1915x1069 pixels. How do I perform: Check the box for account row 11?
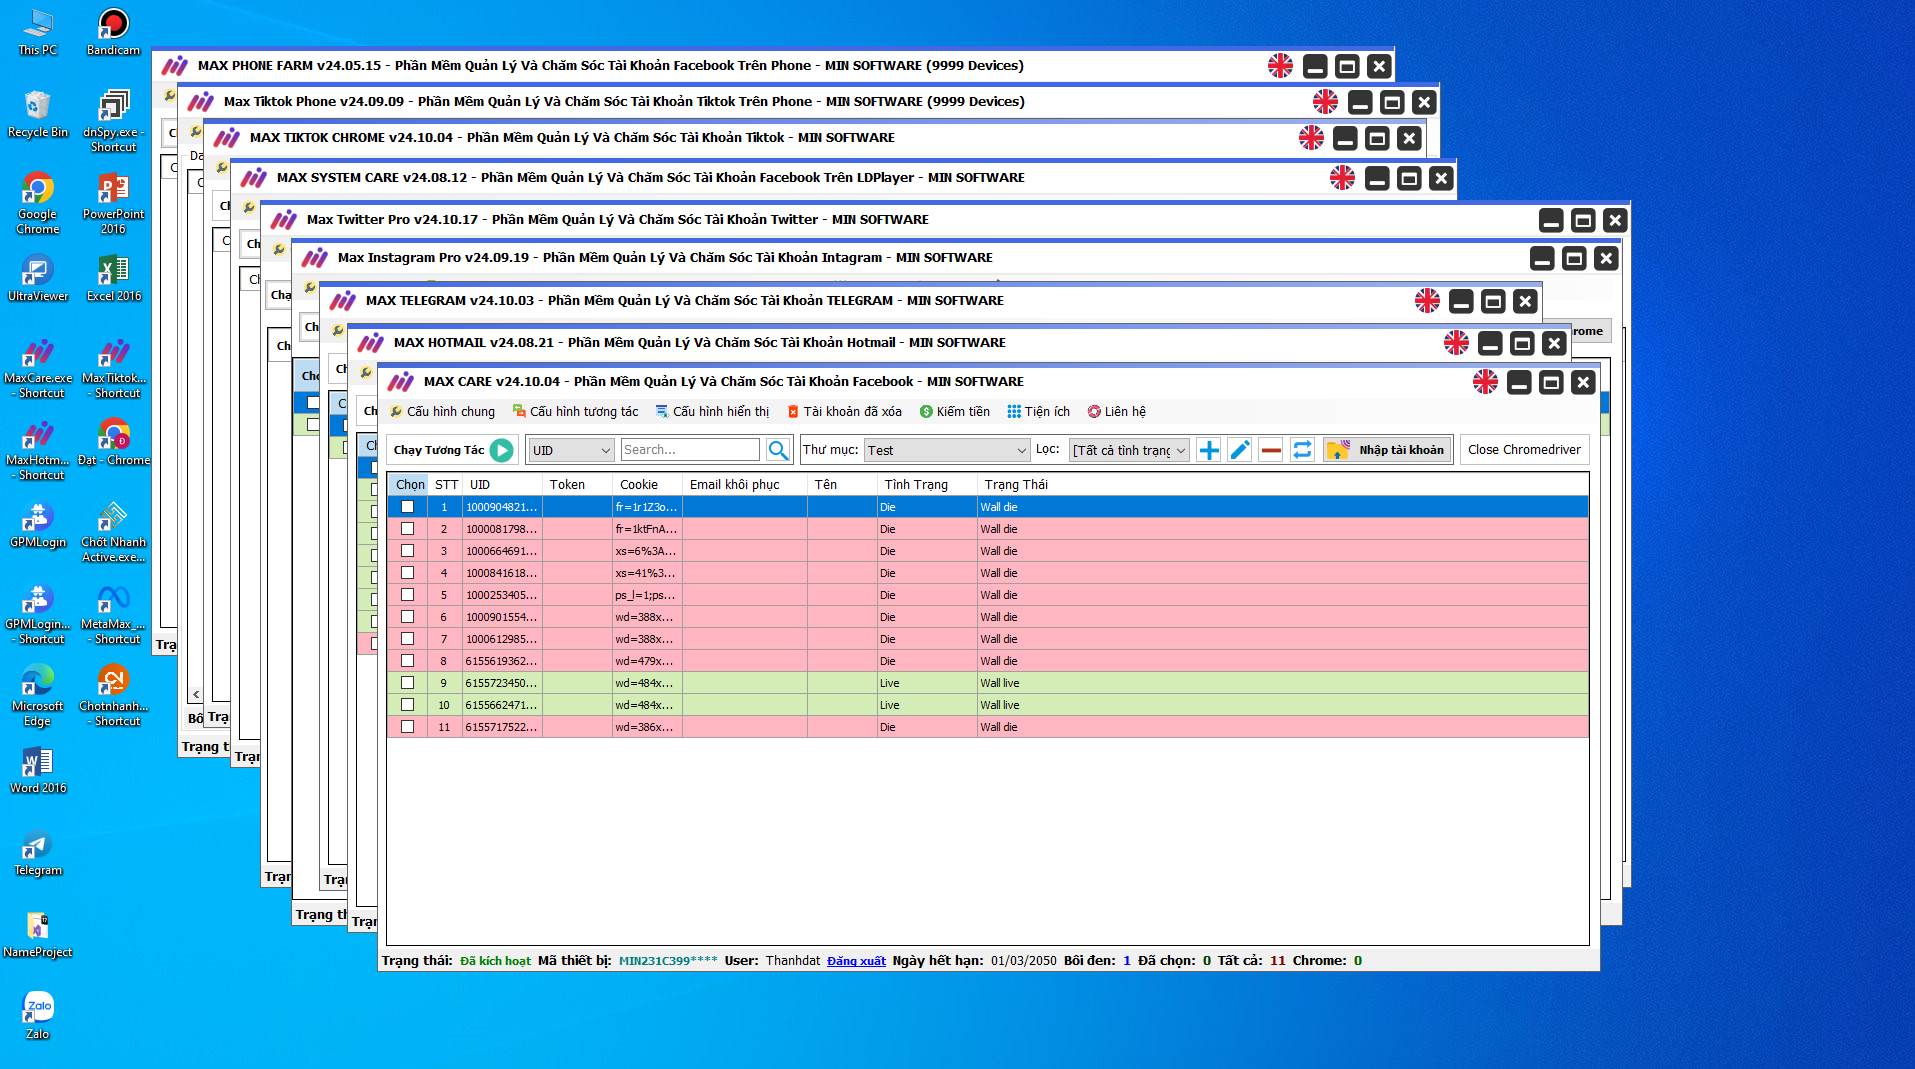click(407, 727)
